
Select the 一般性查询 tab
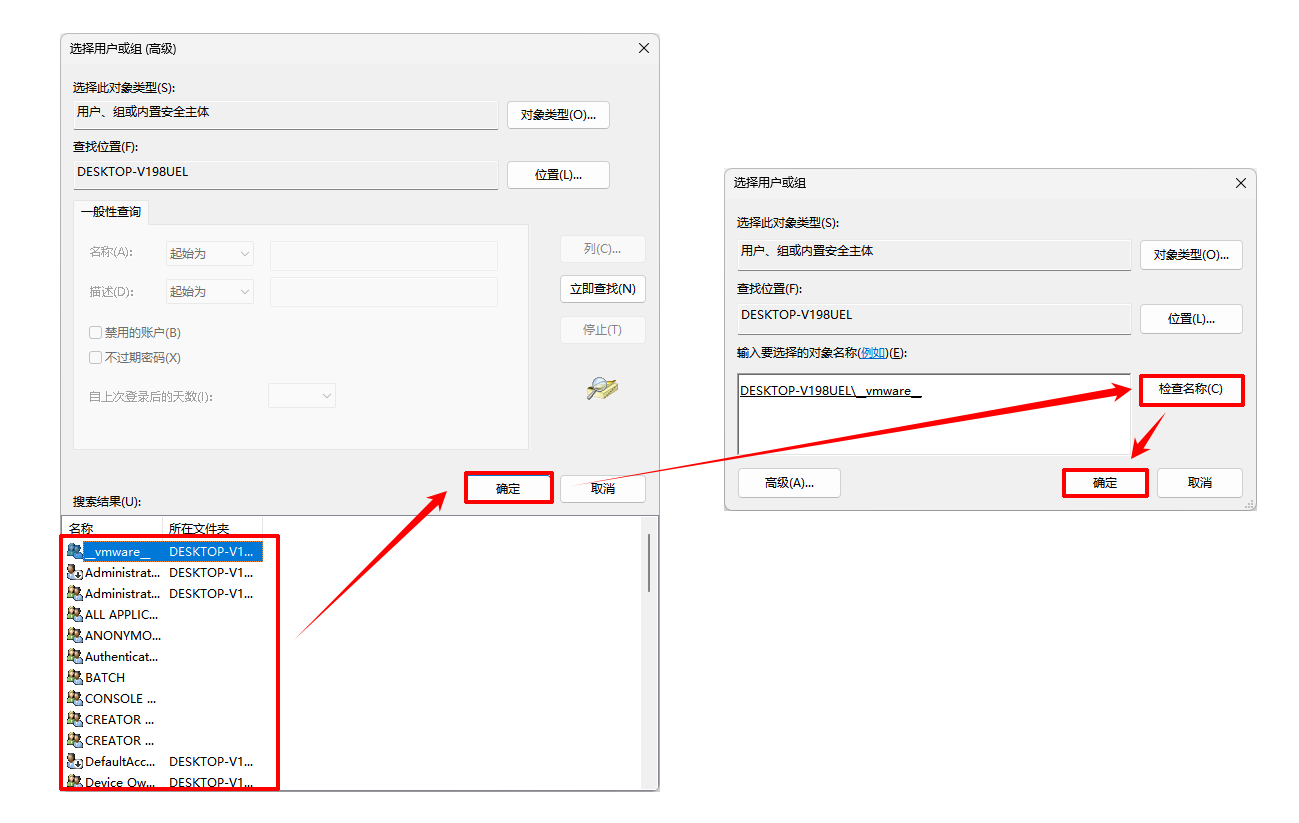[x=111, y=212]
